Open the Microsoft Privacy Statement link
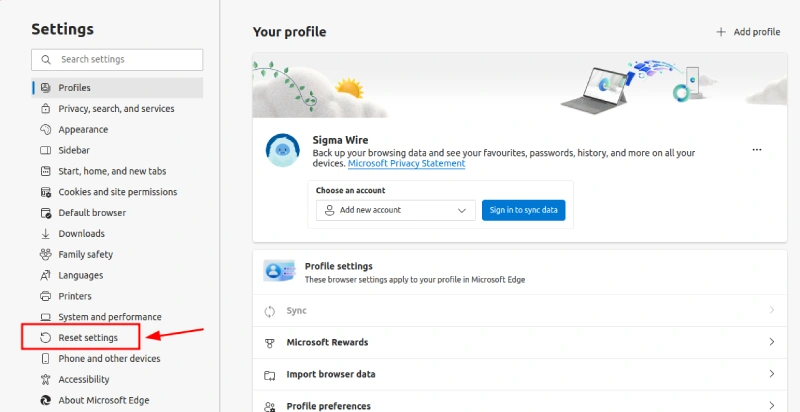The image size is (800, 412). [407, 164]
